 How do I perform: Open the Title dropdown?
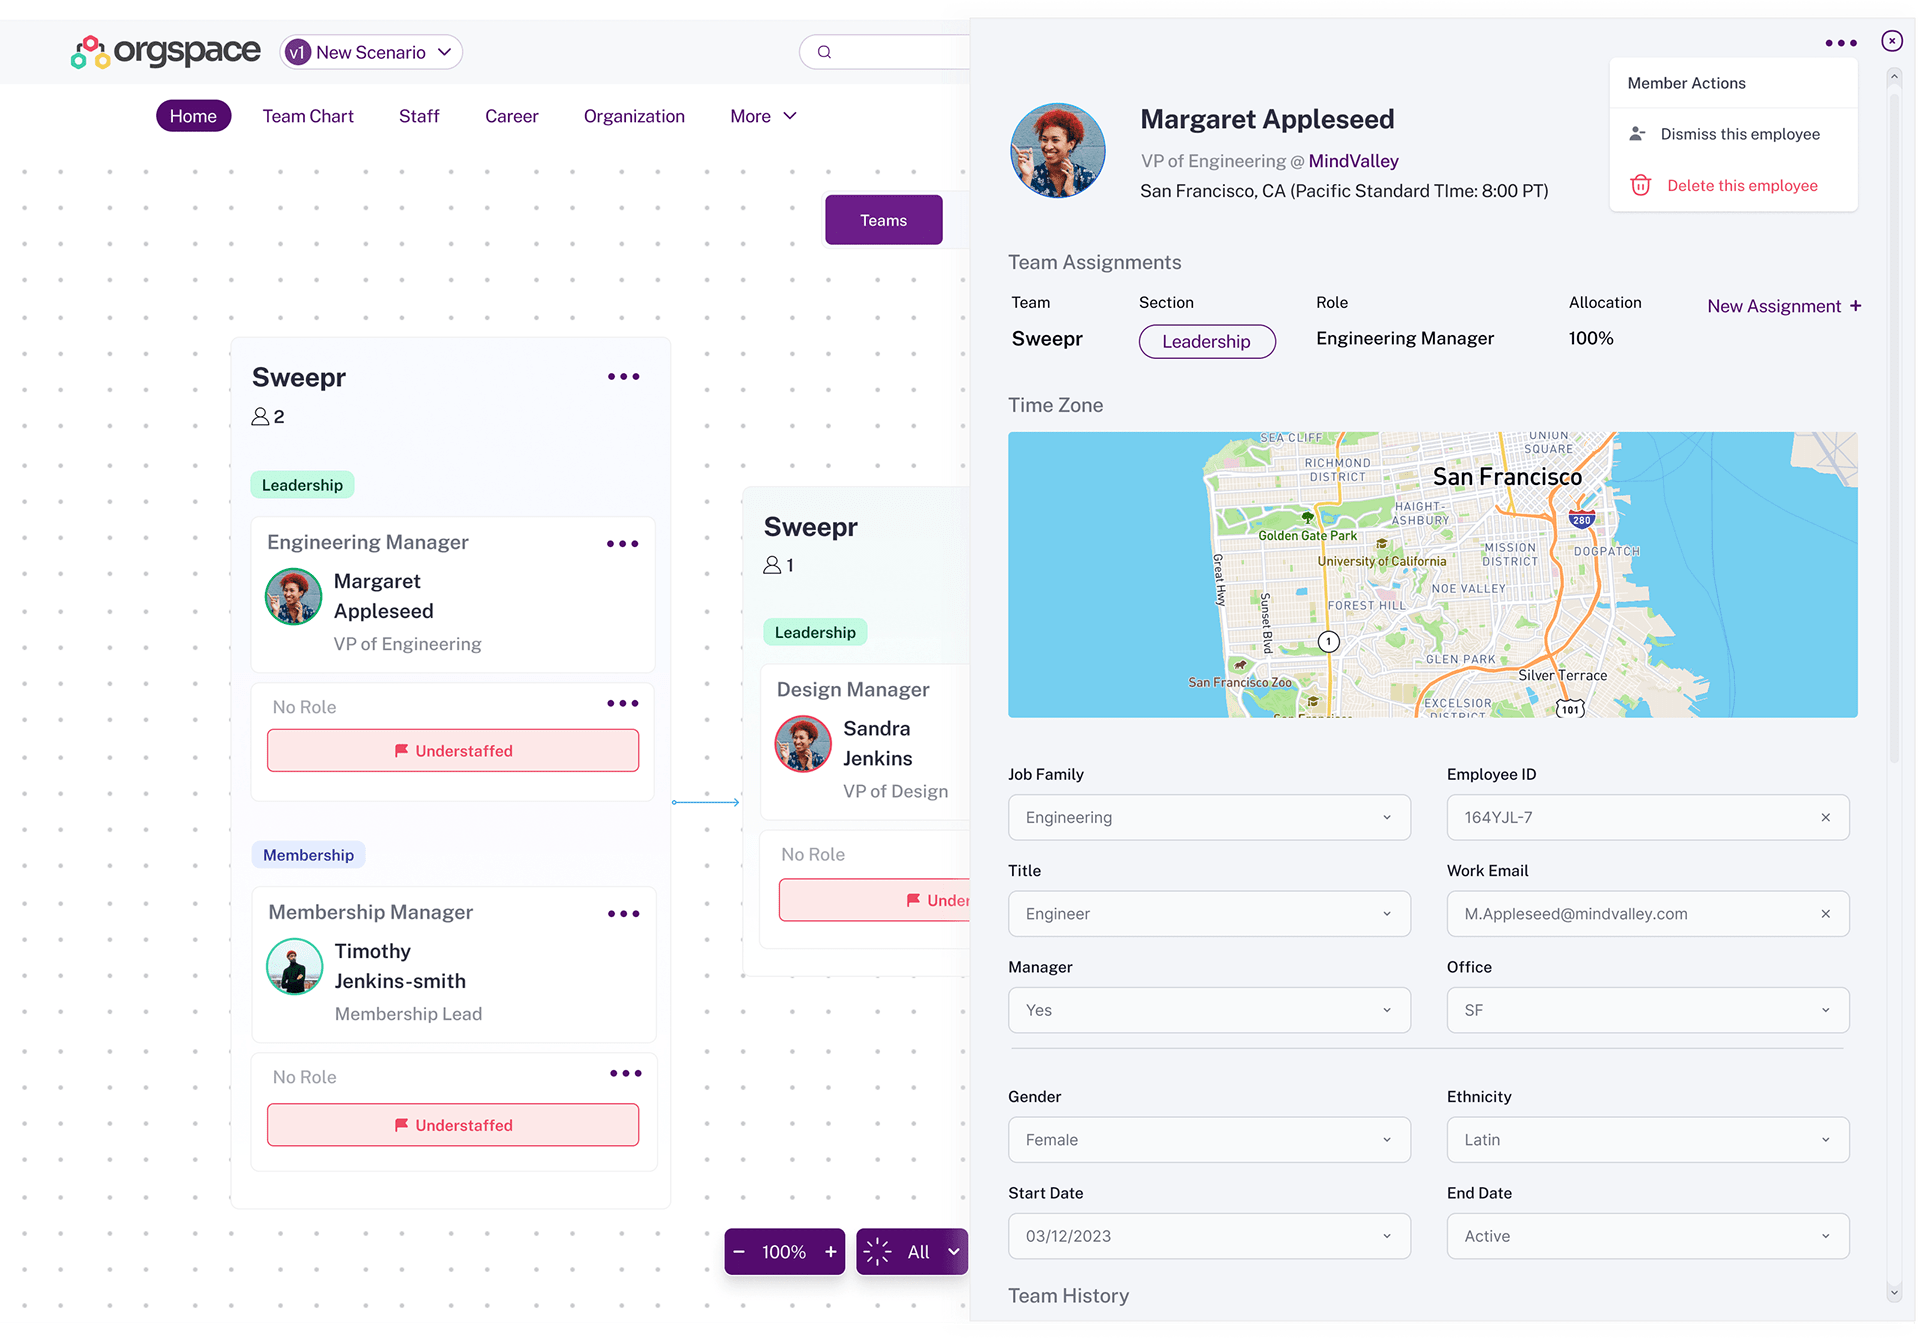tap(1209, 914)
